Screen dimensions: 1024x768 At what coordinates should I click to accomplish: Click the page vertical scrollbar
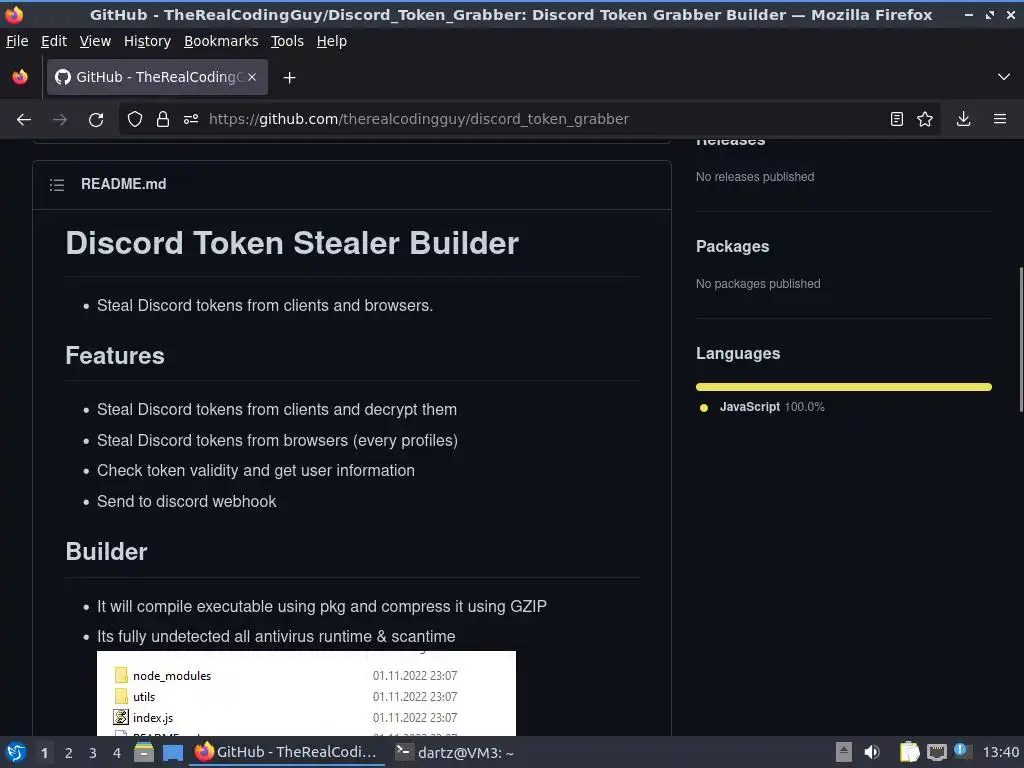(x=1021, y=340)
